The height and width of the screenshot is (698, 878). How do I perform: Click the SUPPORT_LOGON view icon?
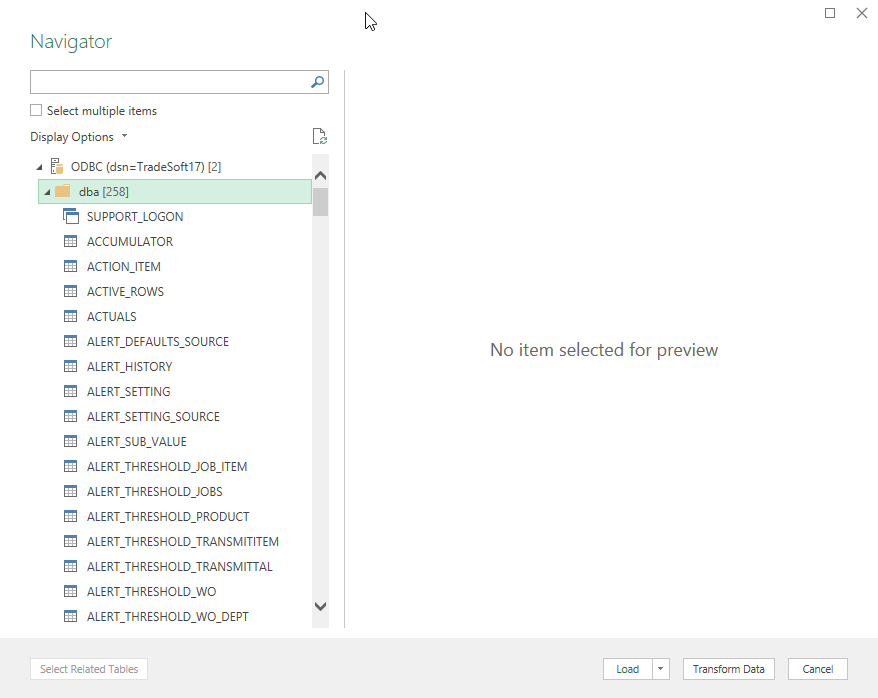click(x=70, y=216)
